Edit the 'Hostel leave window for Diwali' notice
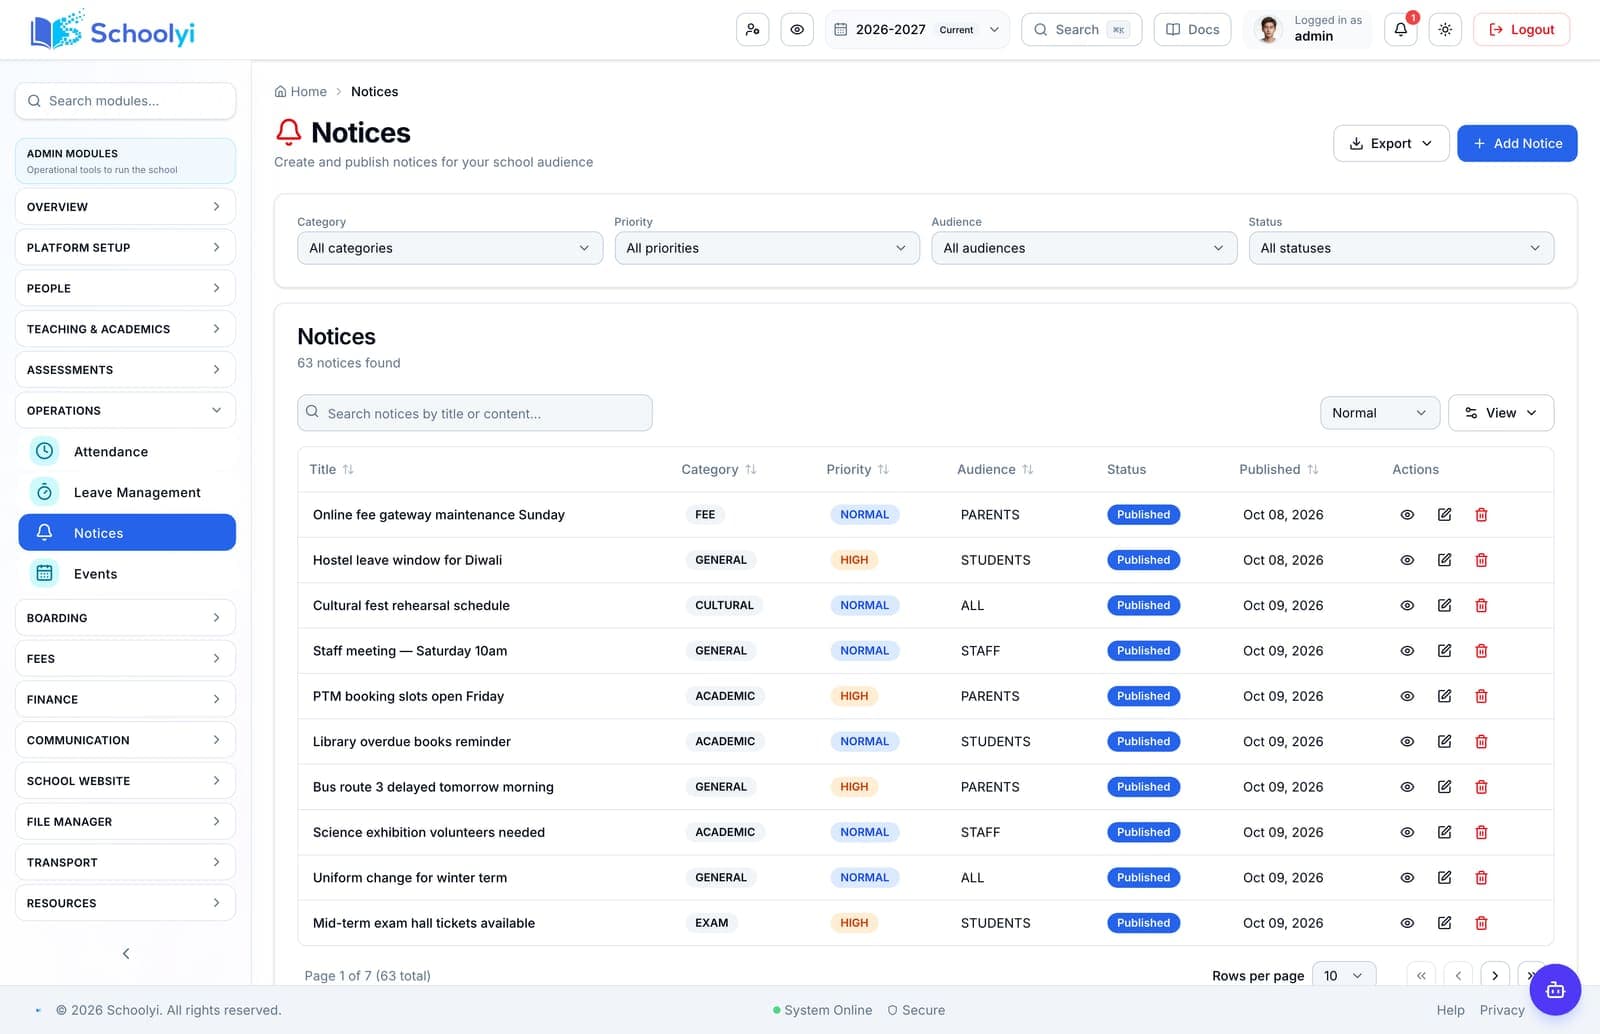The width and height of the screenshot is (1600, 1034). (1444, 560)
